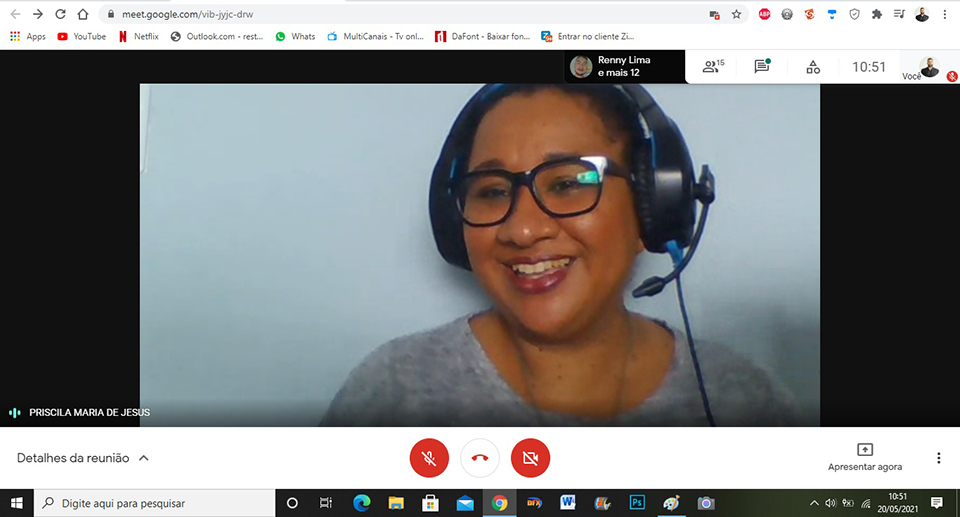Open the Chrome extensions puzzle icon
The image size is (960, 517).
(x=877, y=15)
